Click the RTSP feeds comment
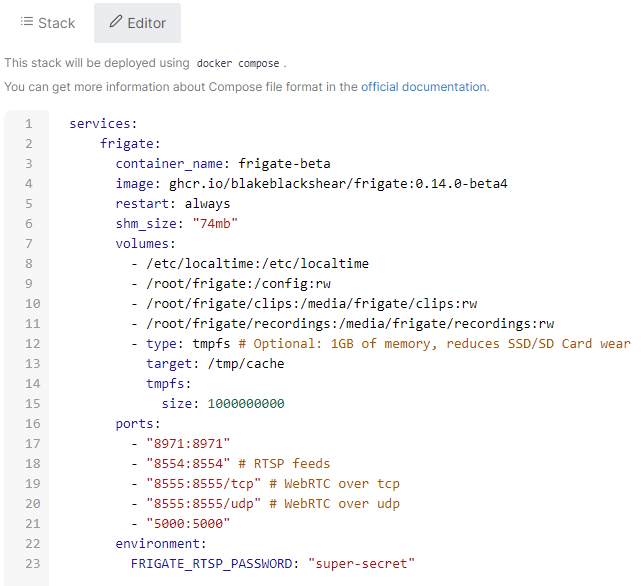The image size is (642, 586). (x=284, y=464)
